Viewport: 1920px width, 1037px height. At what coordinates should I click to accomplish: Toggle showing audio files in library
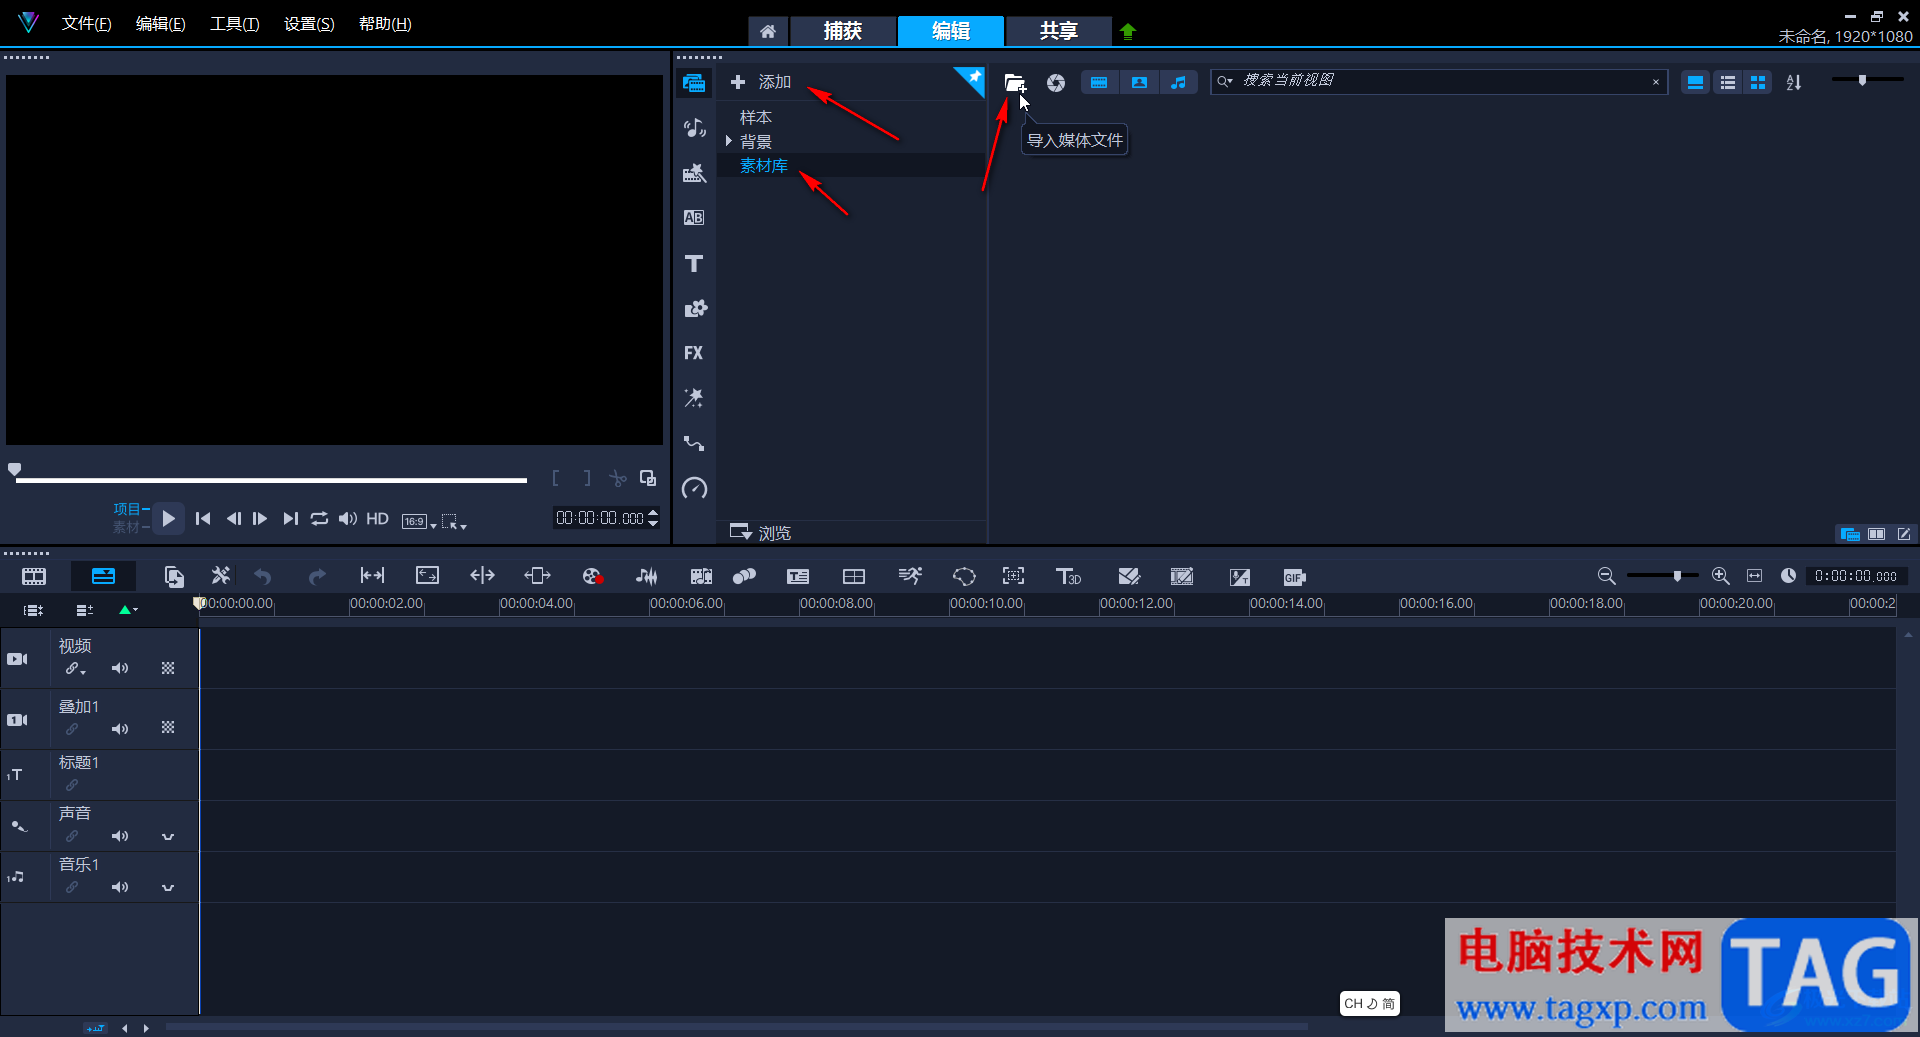pos(1179,83)
